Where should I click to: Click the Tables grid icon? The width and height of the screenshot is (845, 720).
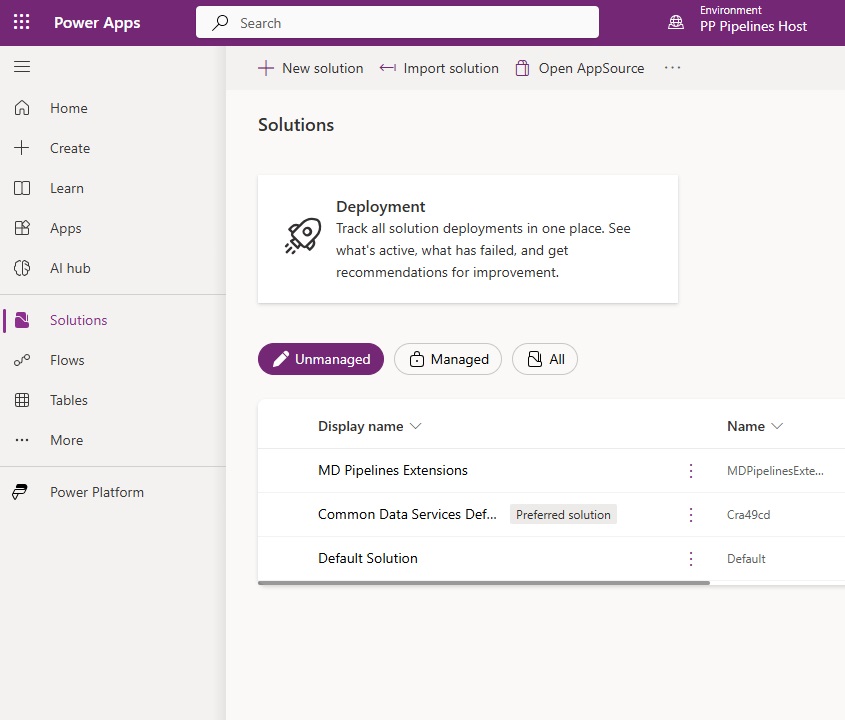pos(22,400)
